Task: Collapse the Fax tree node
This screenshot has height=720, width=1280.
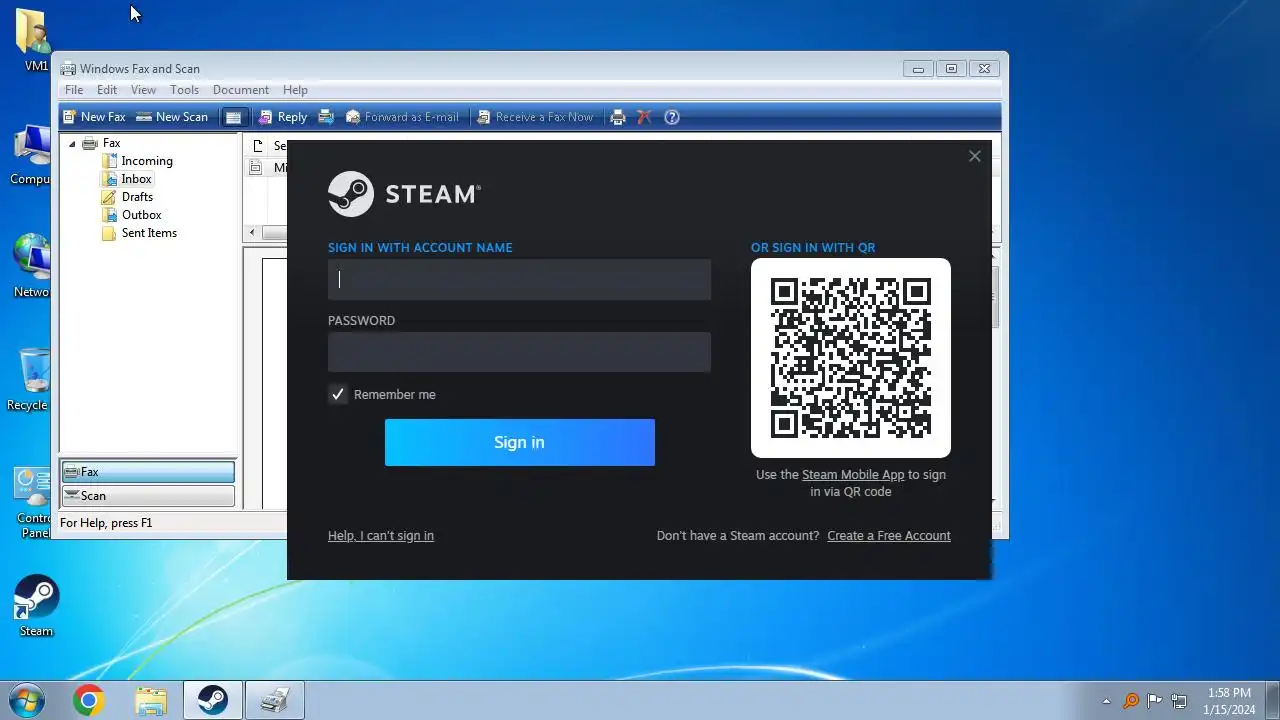Action: 72,143
